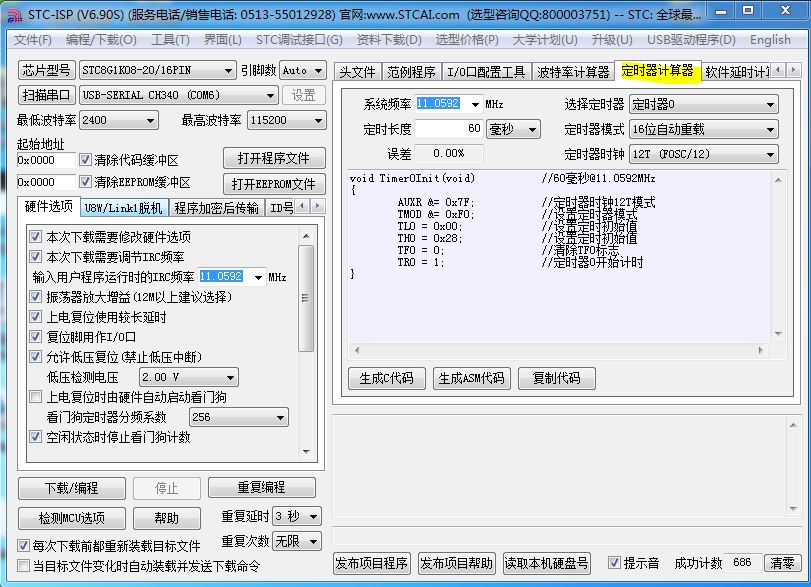Click down arrow of hardware options scrollbar
This screenshot has width=811, height=587.
(306, 451)
